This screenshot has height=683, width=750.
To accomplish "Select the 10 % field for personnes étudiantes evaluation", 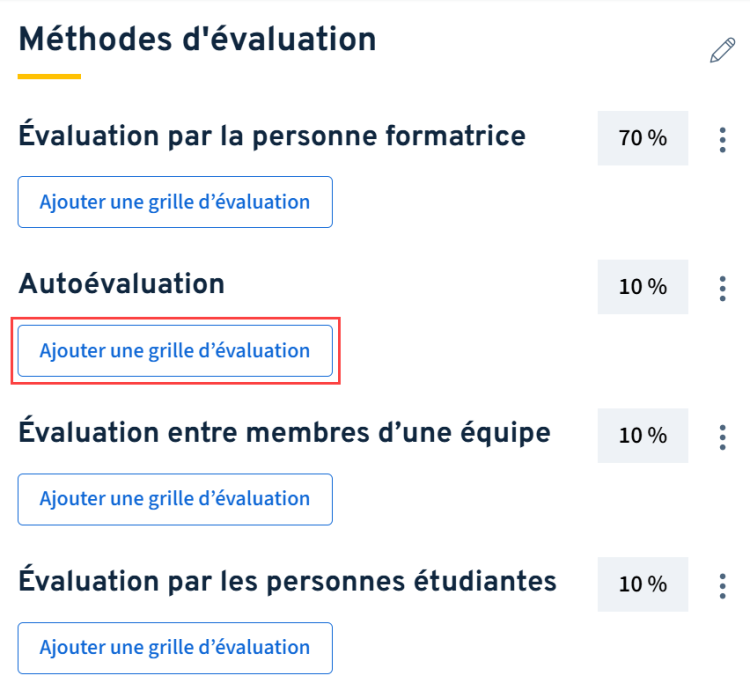I will (x=643, y=584).
